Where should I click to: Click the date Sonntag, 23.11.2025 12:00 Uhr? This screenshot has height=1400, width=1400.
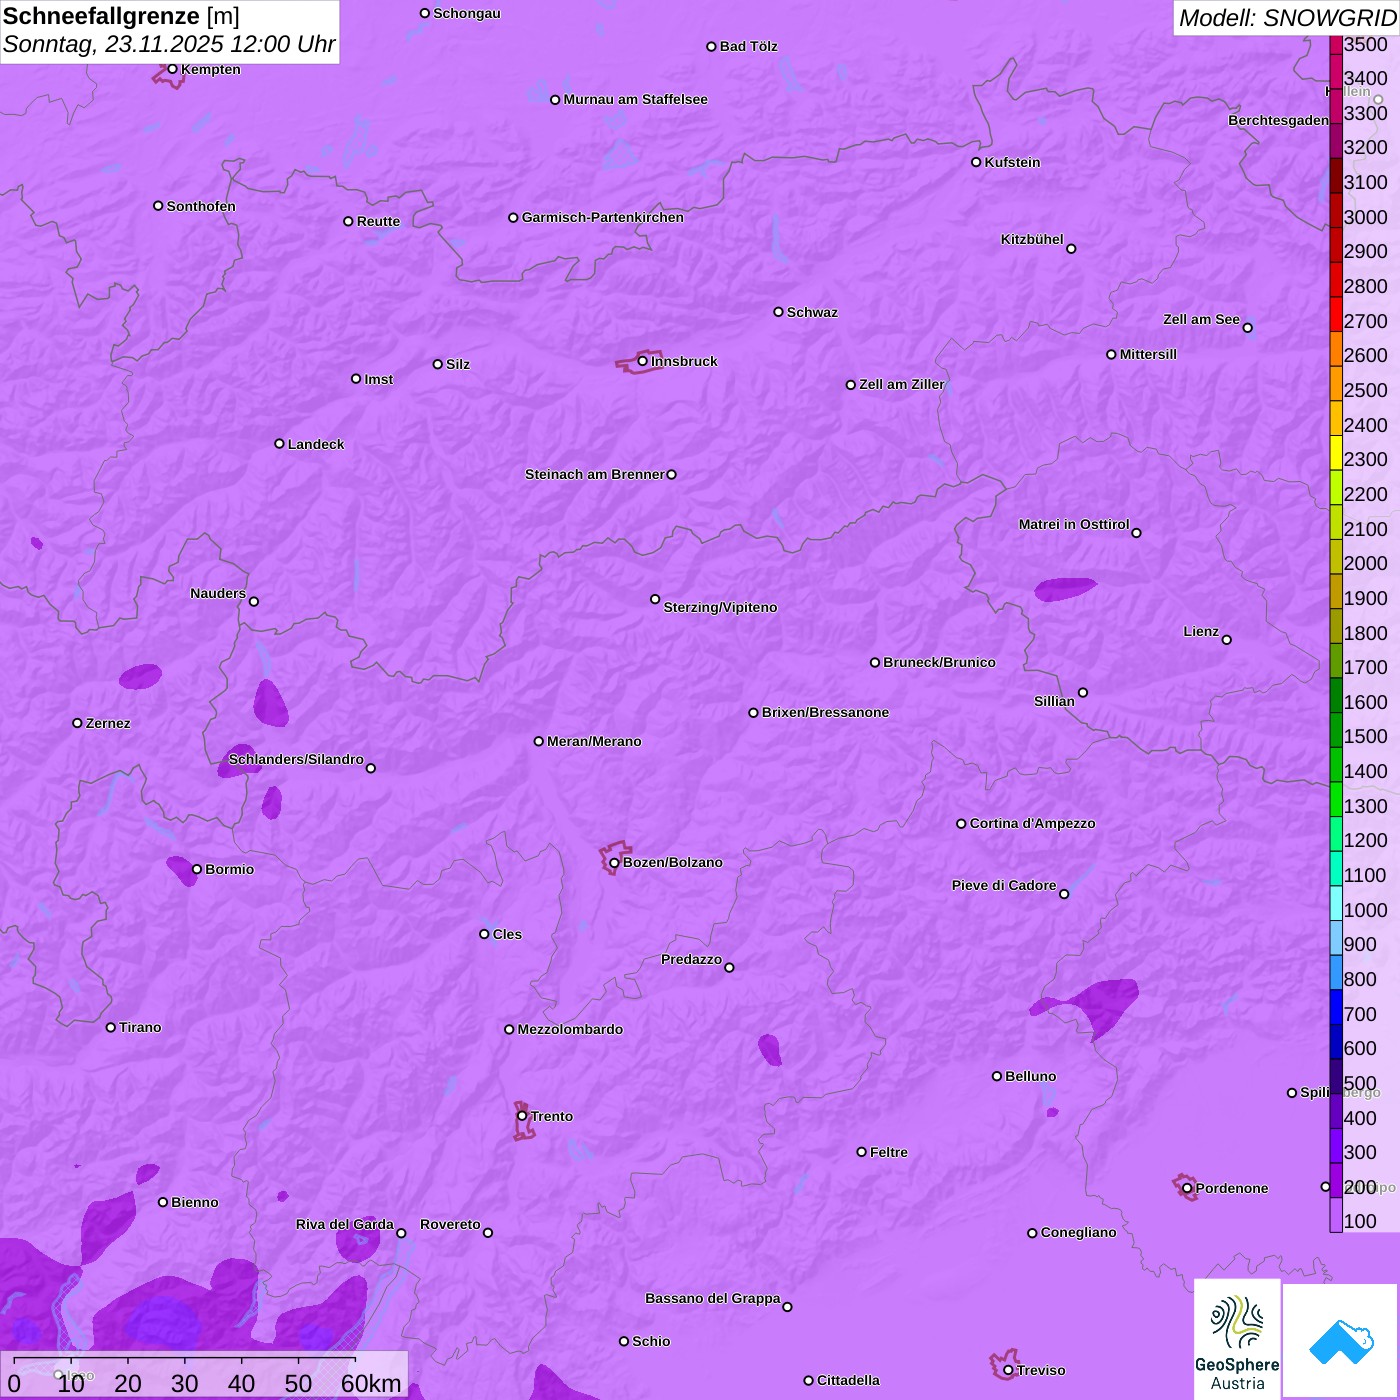pyautogui.click(x=169, y=45)
